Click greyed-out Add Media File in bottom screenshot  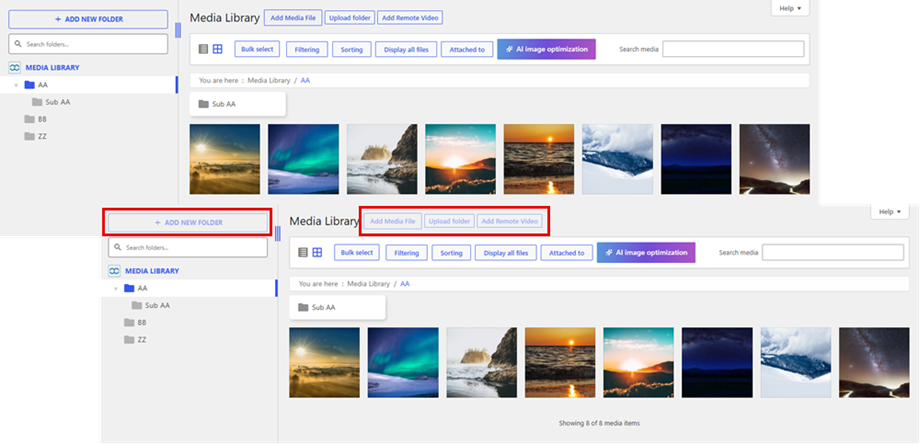[x=393, y=221]
